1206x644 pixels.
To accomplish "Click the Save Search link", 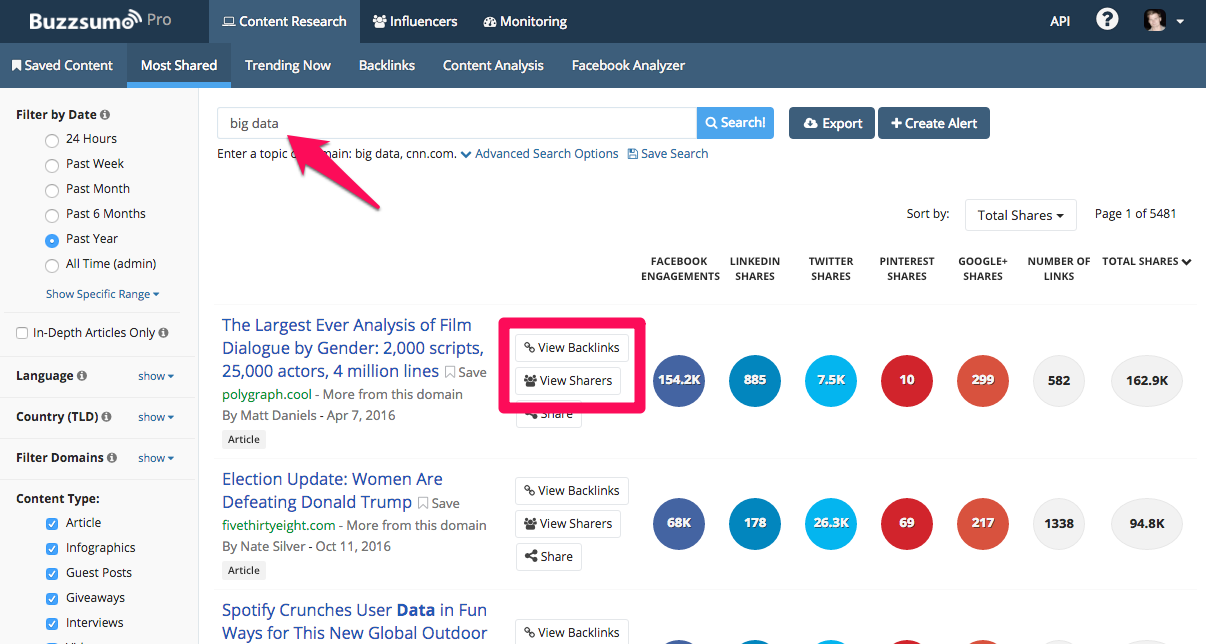I will [668, 154].
